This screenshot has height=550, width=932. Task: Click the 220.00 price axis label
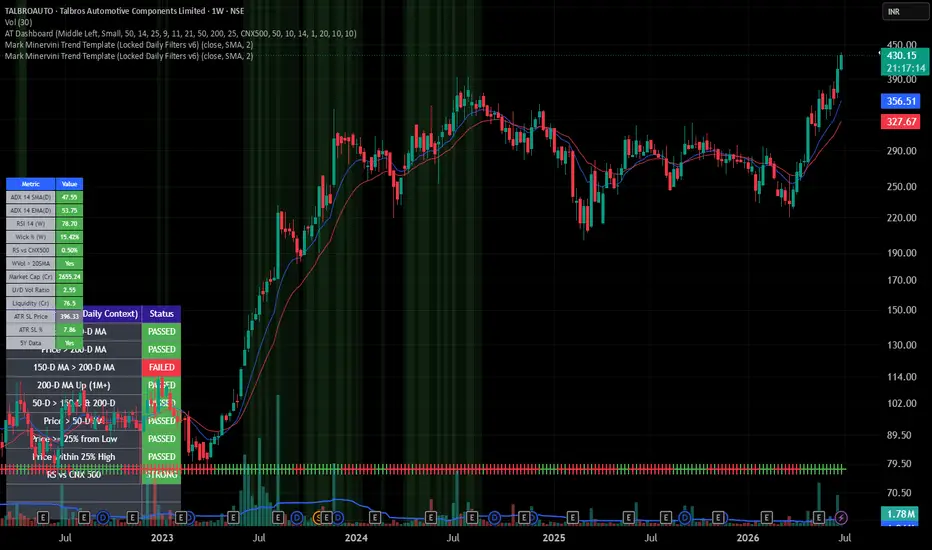click(901, 218)
